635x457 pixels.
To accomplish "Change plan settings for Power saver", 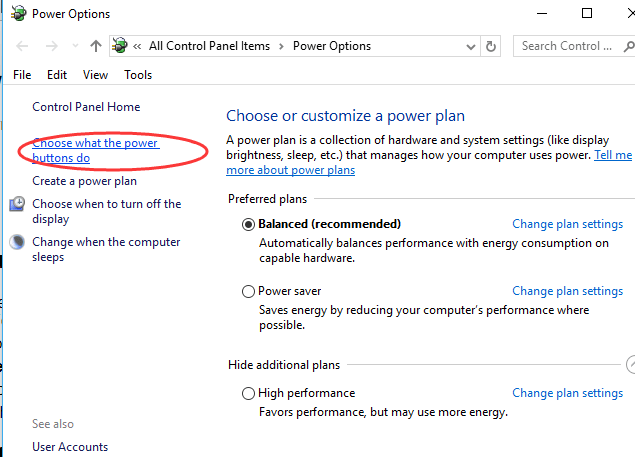I will [567, 291].
